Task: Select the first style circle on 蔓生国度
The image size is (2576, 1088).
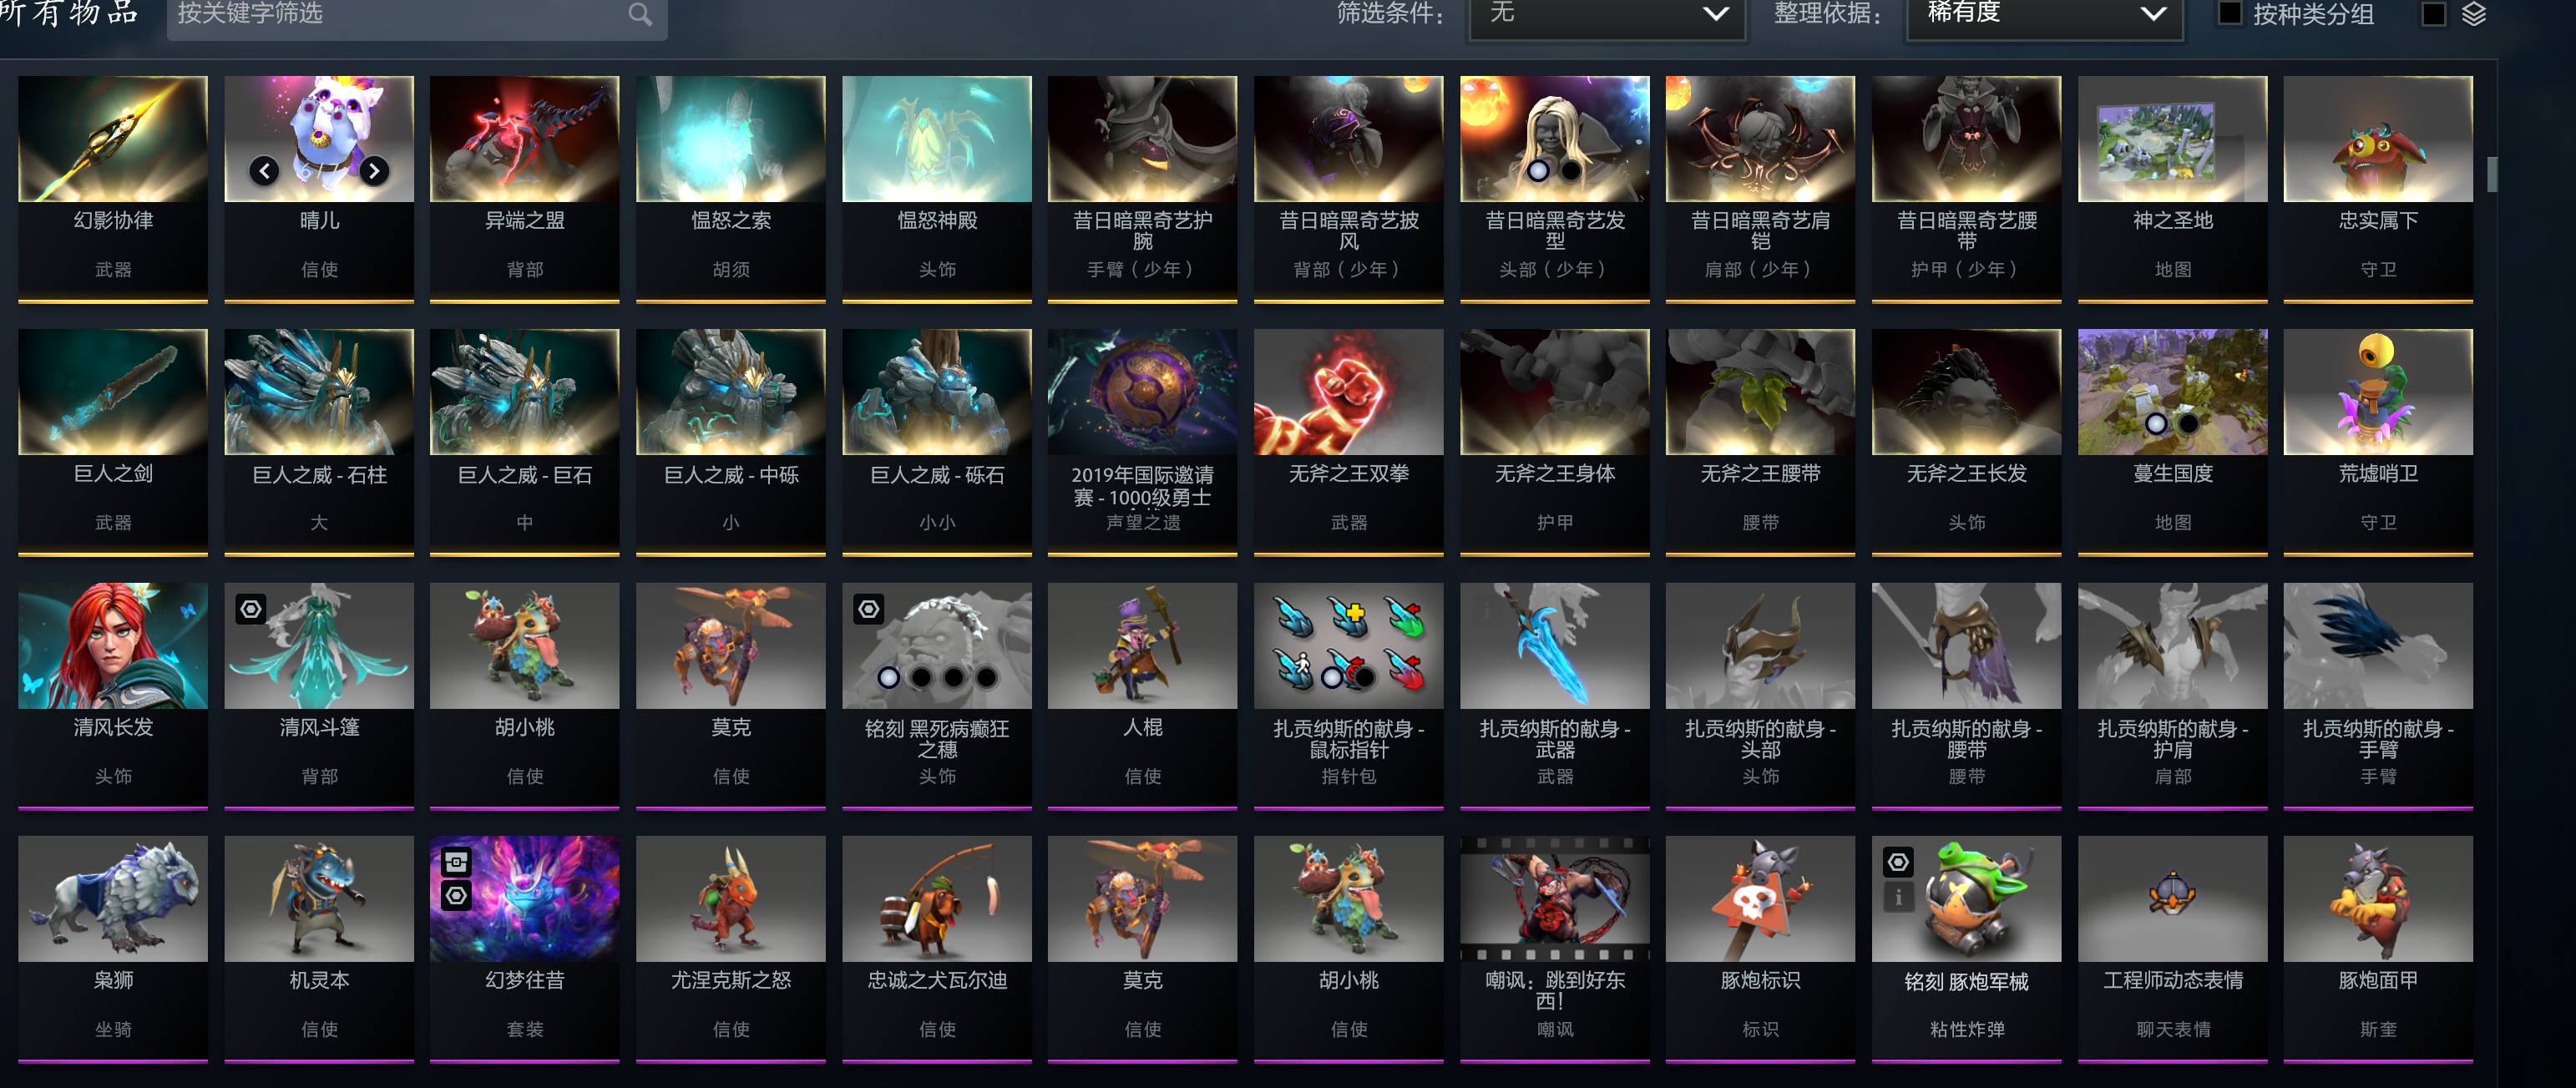Action: [x=2156, y=424]
